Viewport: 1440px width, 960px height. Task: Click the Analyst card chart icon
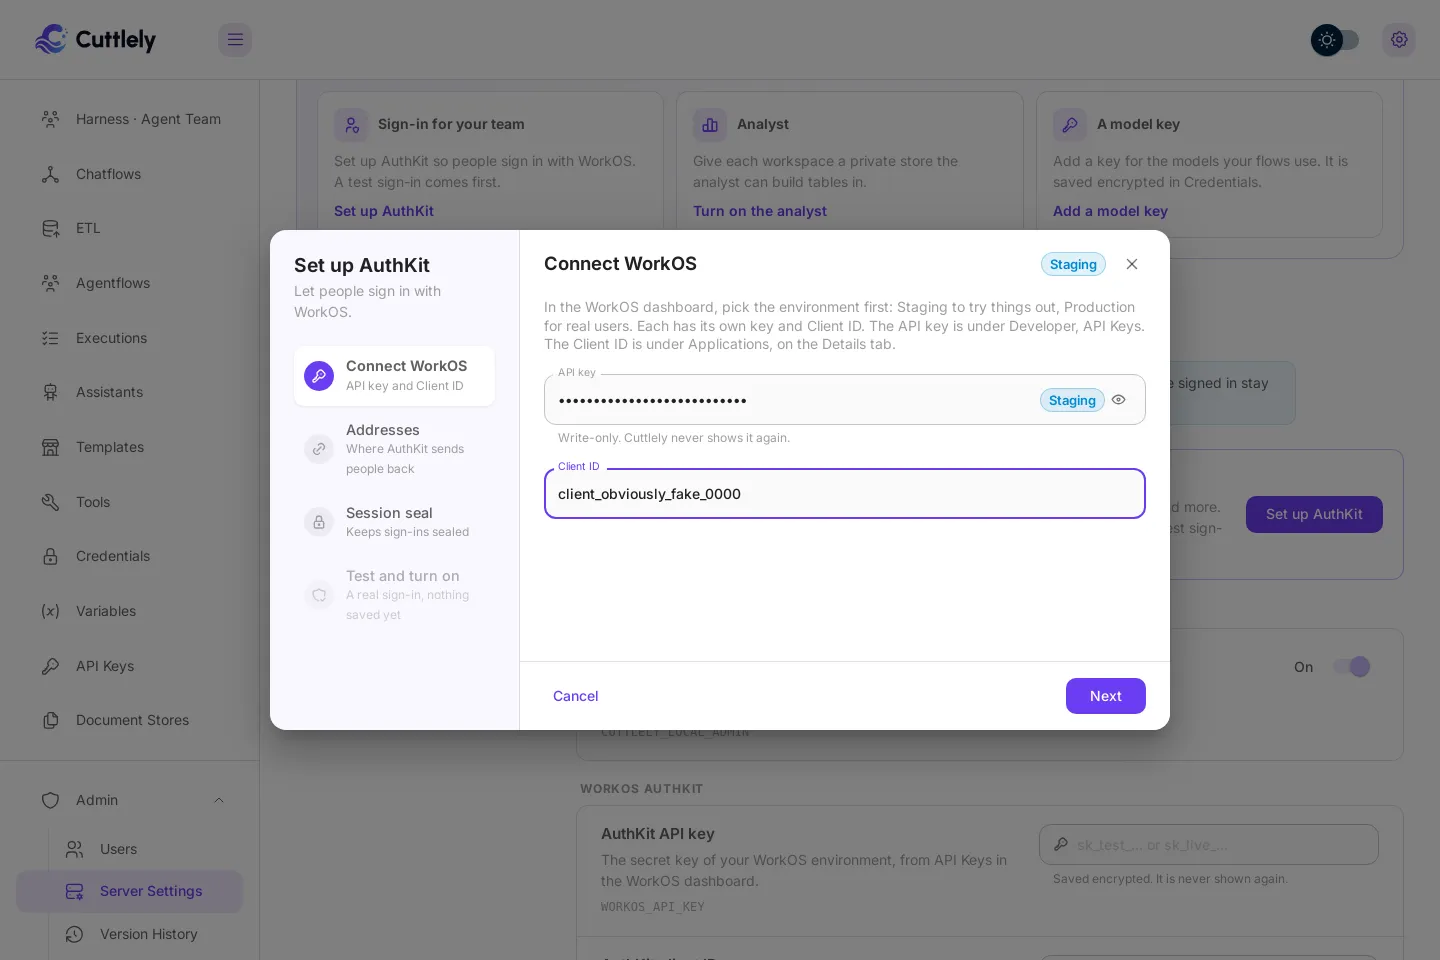pos(710,125)
